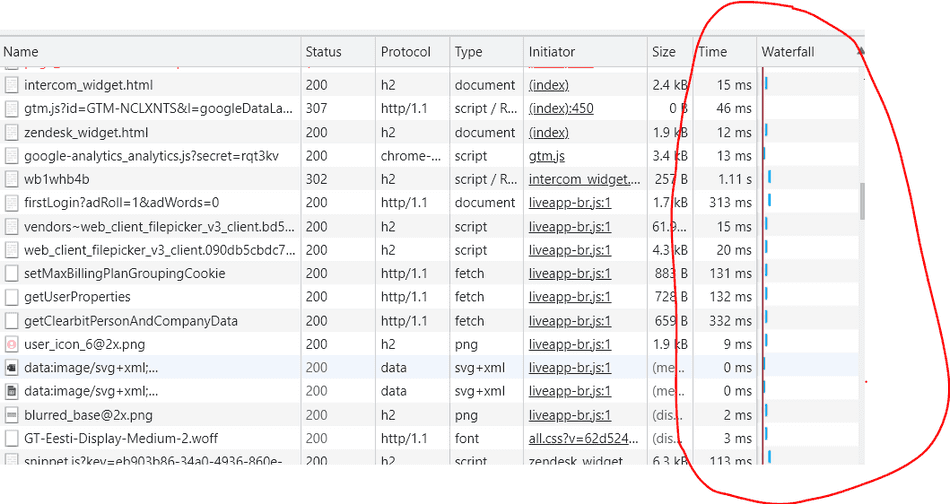Click the chrome- protocol cell

click(411, 156)
